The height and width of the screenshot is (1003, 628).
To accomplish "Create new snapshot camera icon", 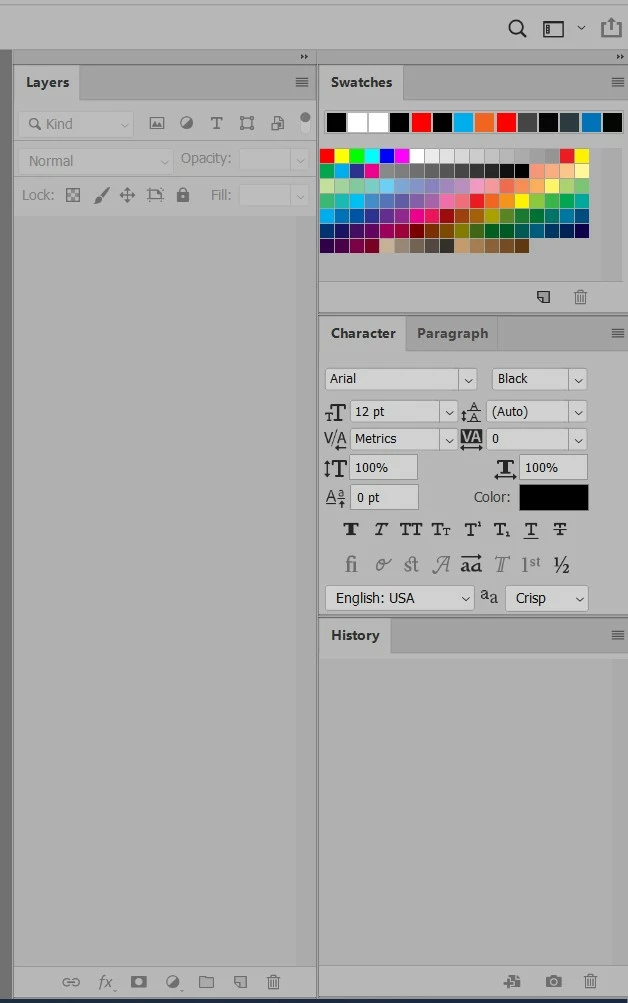I will click(x=554, y=981).
